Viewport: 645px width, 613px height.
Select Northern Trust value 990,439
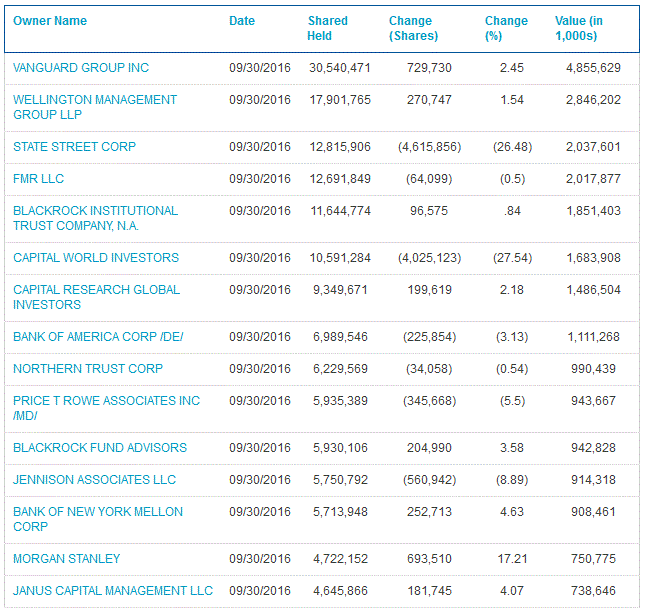tap(593, 369)
